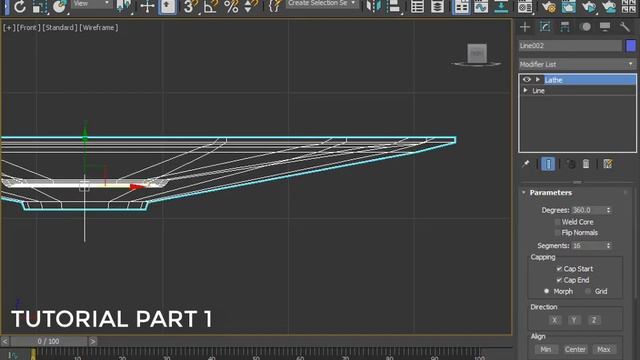Click the Degrees value field
The image size is (640, 360).
click(x=588, y=210)
